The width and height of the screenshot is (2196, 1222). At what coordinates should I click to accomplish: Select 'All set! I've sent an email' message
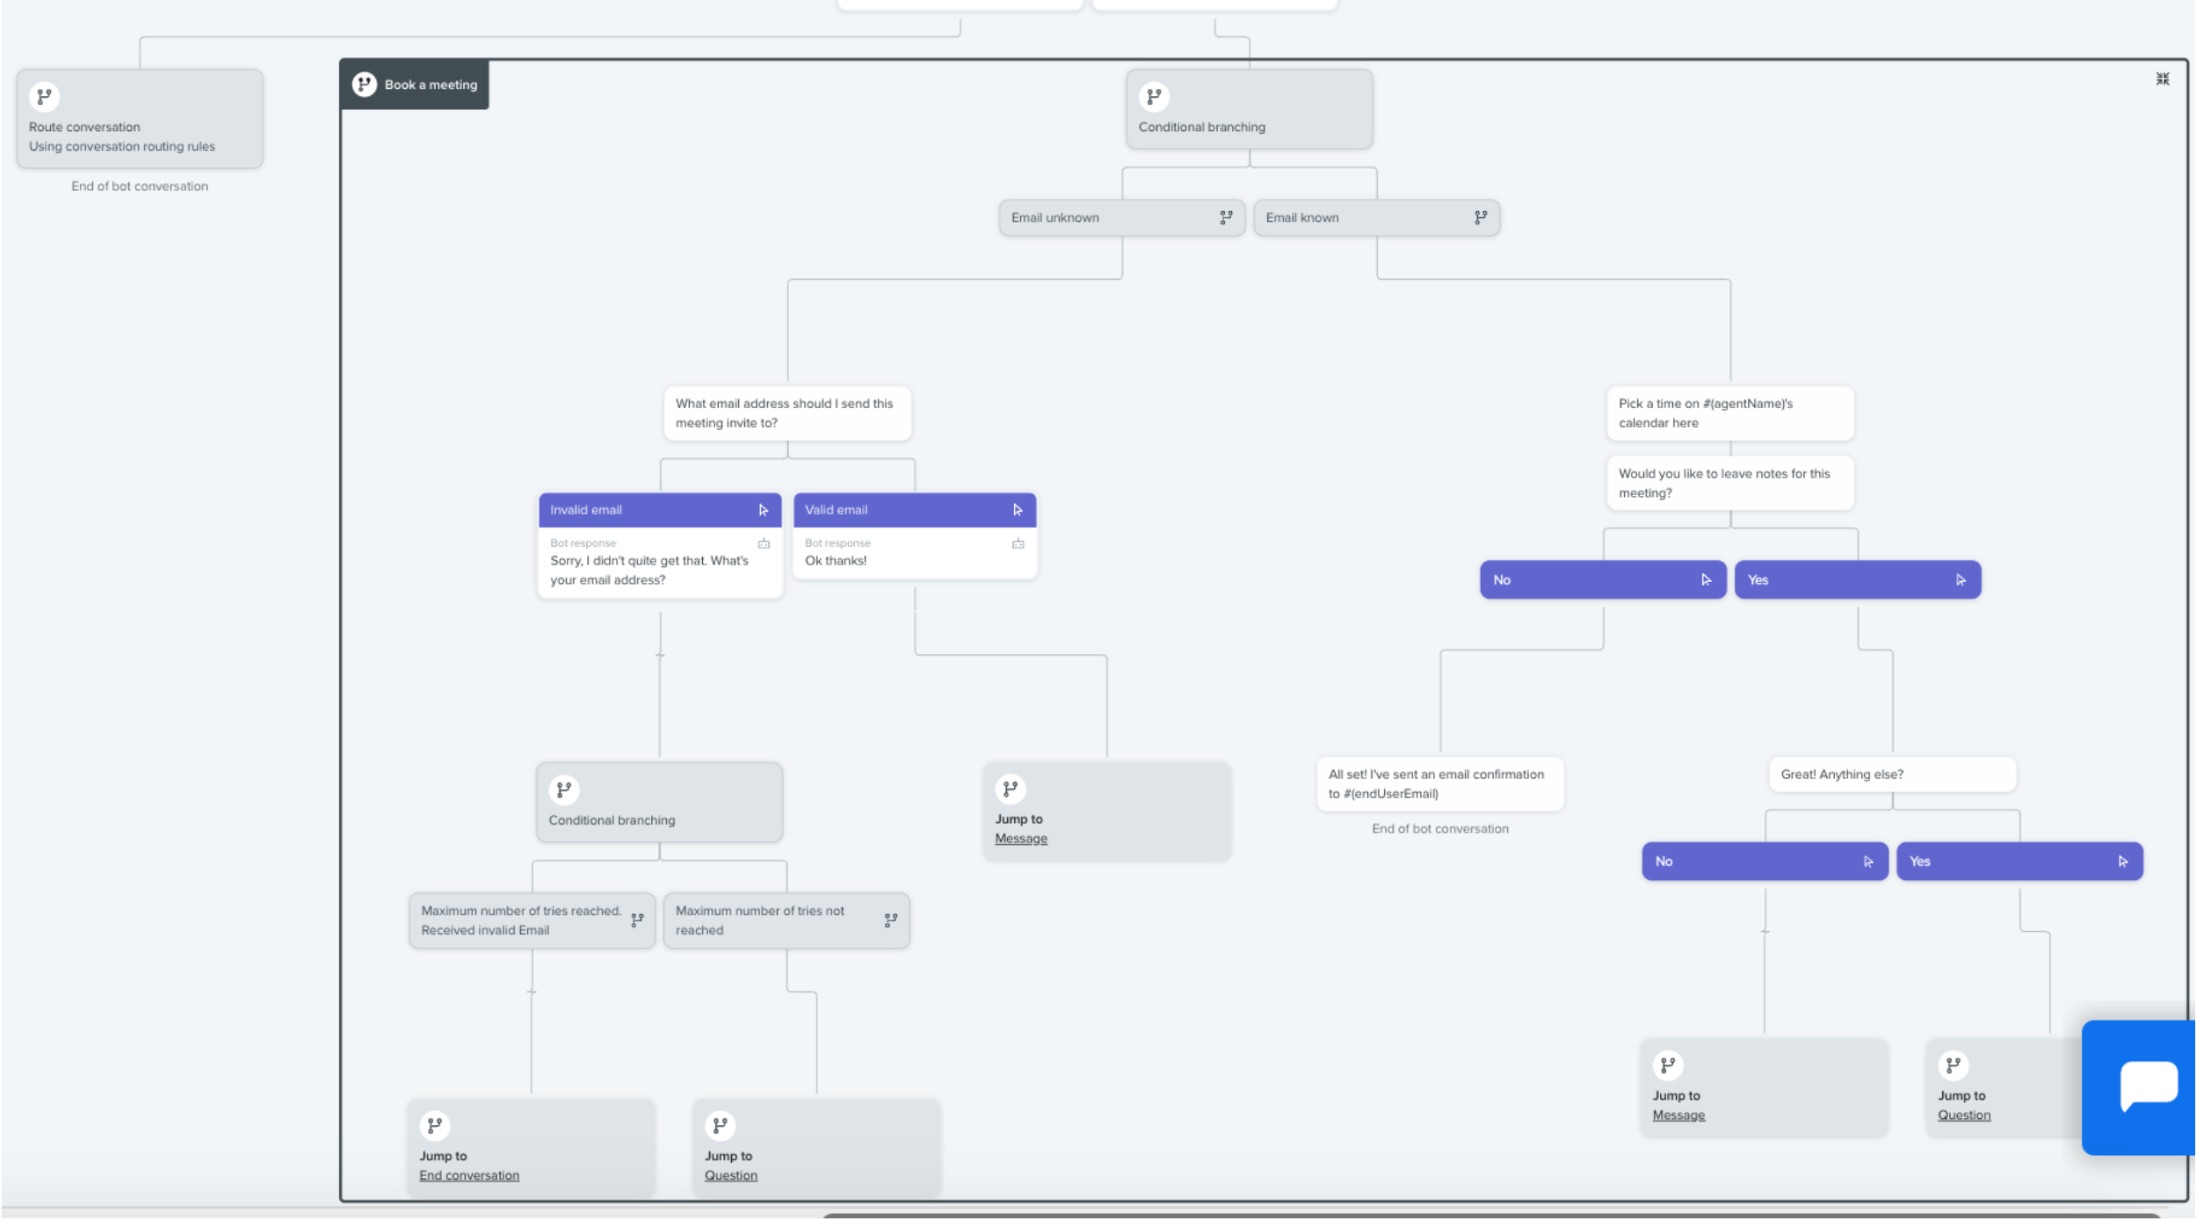(1440, 784)
